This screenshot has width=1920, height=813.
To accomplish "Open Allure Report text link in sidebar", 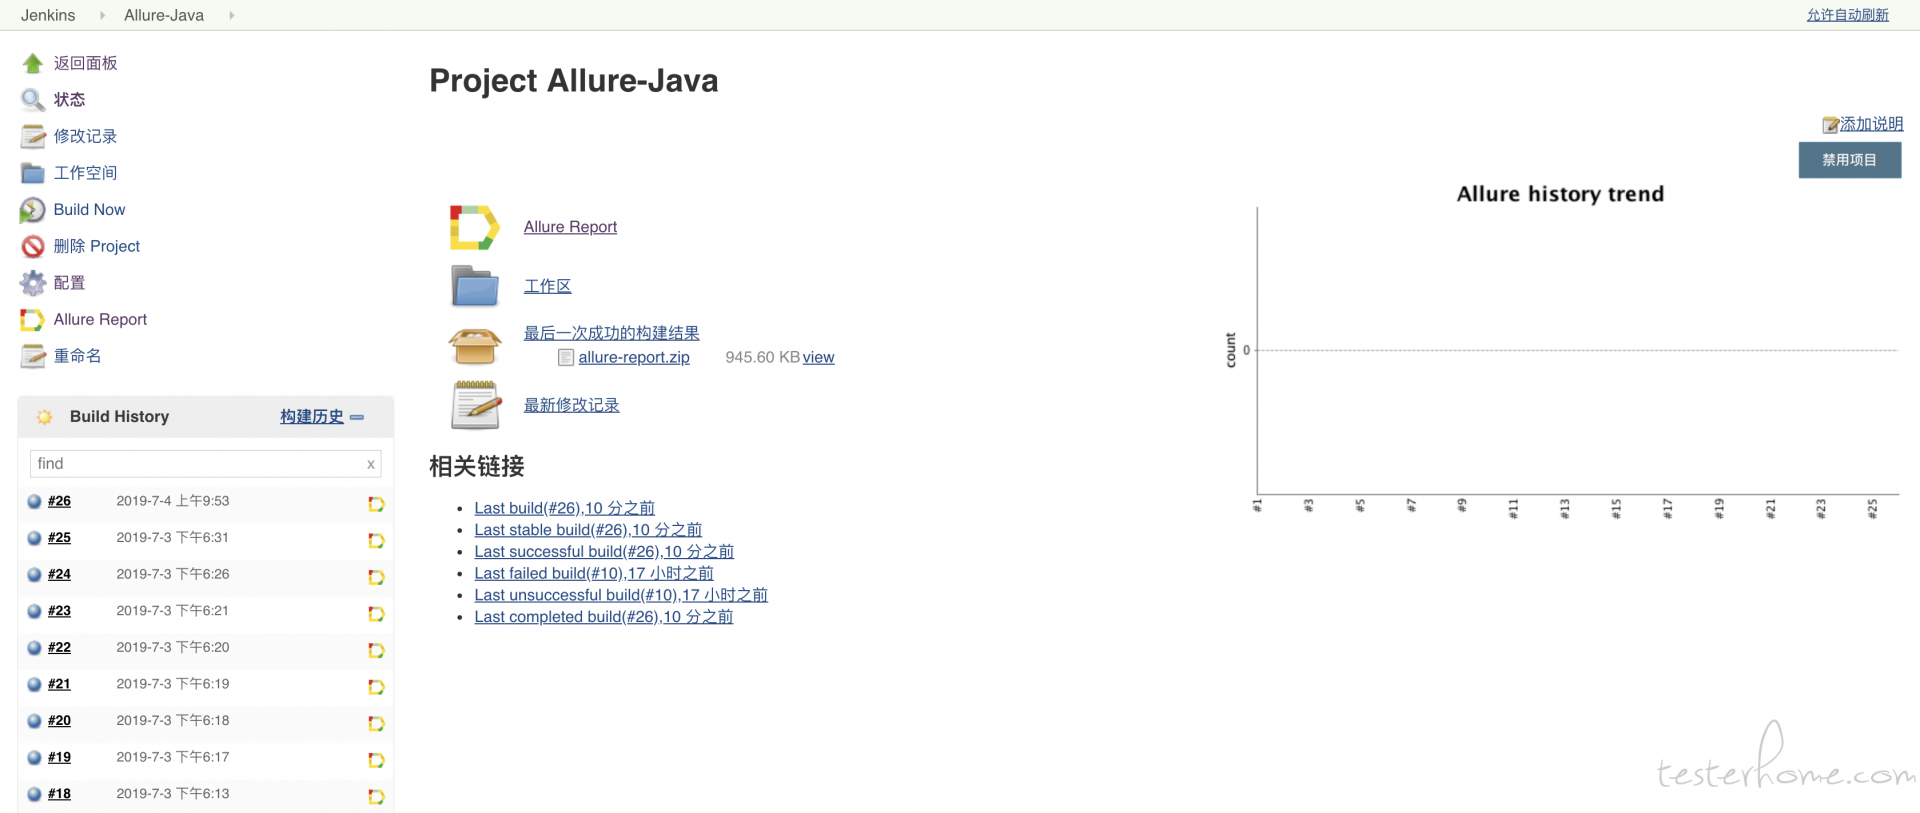I will (x=101, y=320).
